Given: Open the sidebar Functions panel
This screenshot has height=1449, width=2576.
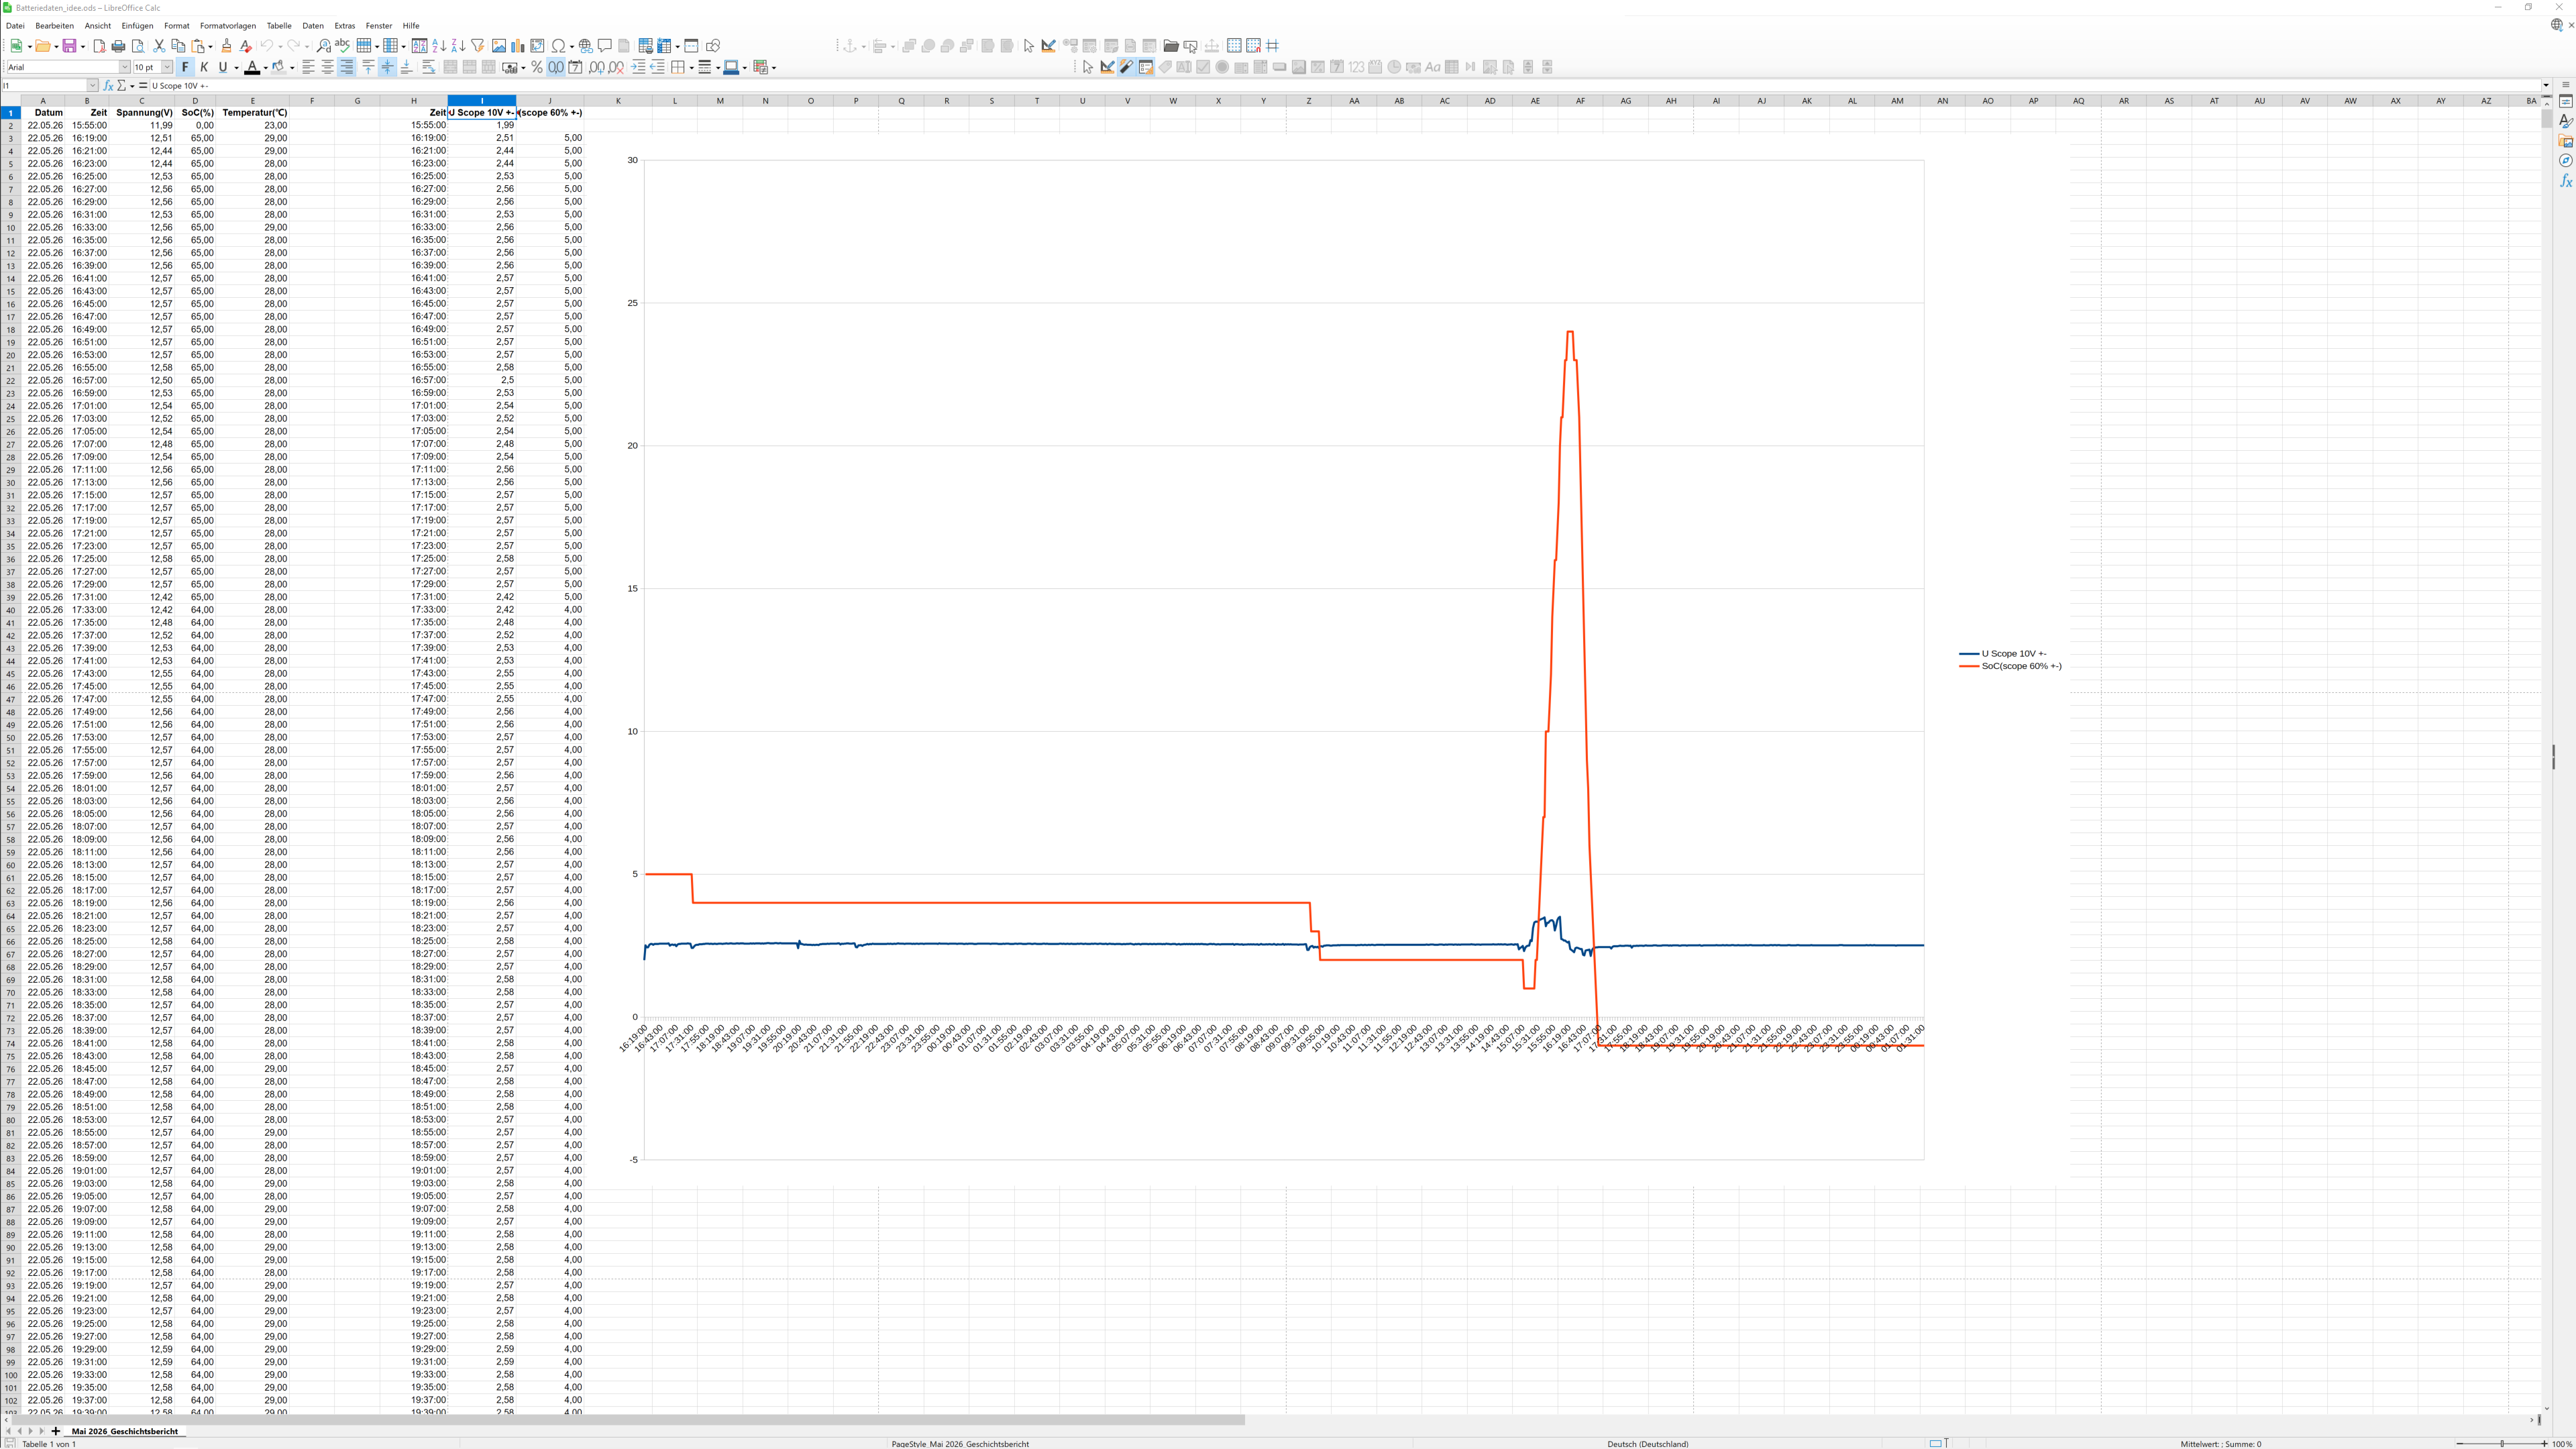Looking at the screenshot, I should point(2565,181).
